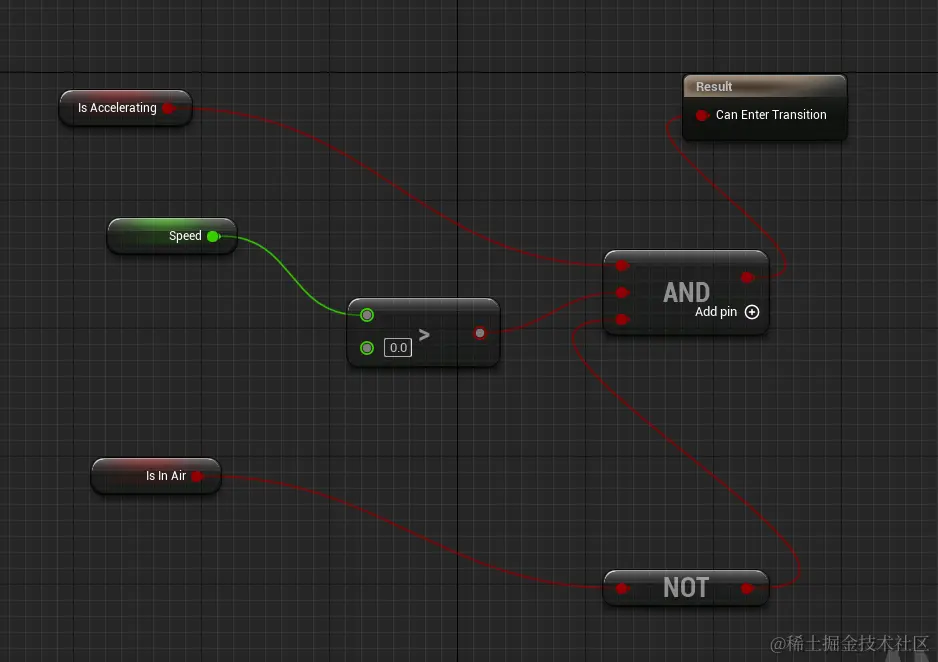The image size is (938, 662).
Task: Edit the 0.0 value field
Action: point(398,347)
